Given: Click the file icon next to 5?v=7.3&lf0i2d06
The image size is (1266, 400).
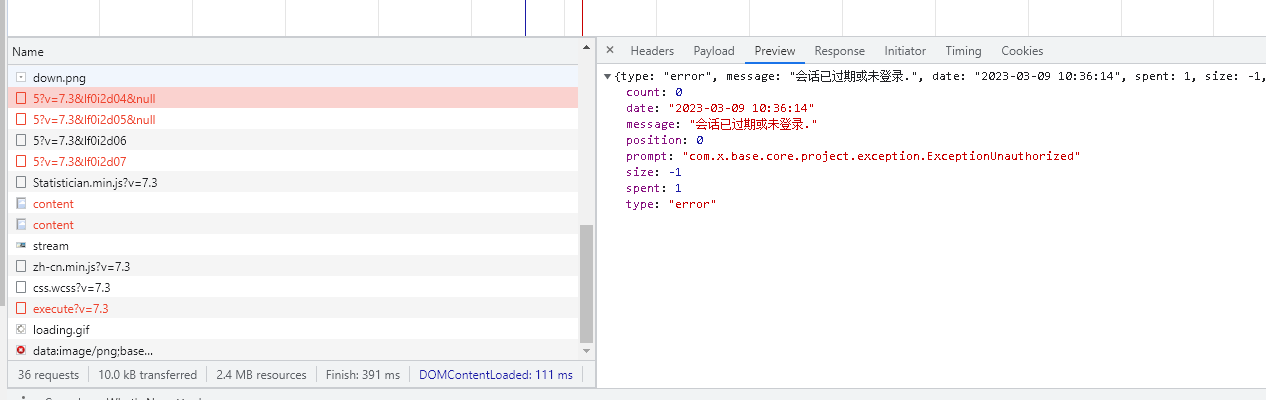Looking at the screenshot, I should click(21, 140).
